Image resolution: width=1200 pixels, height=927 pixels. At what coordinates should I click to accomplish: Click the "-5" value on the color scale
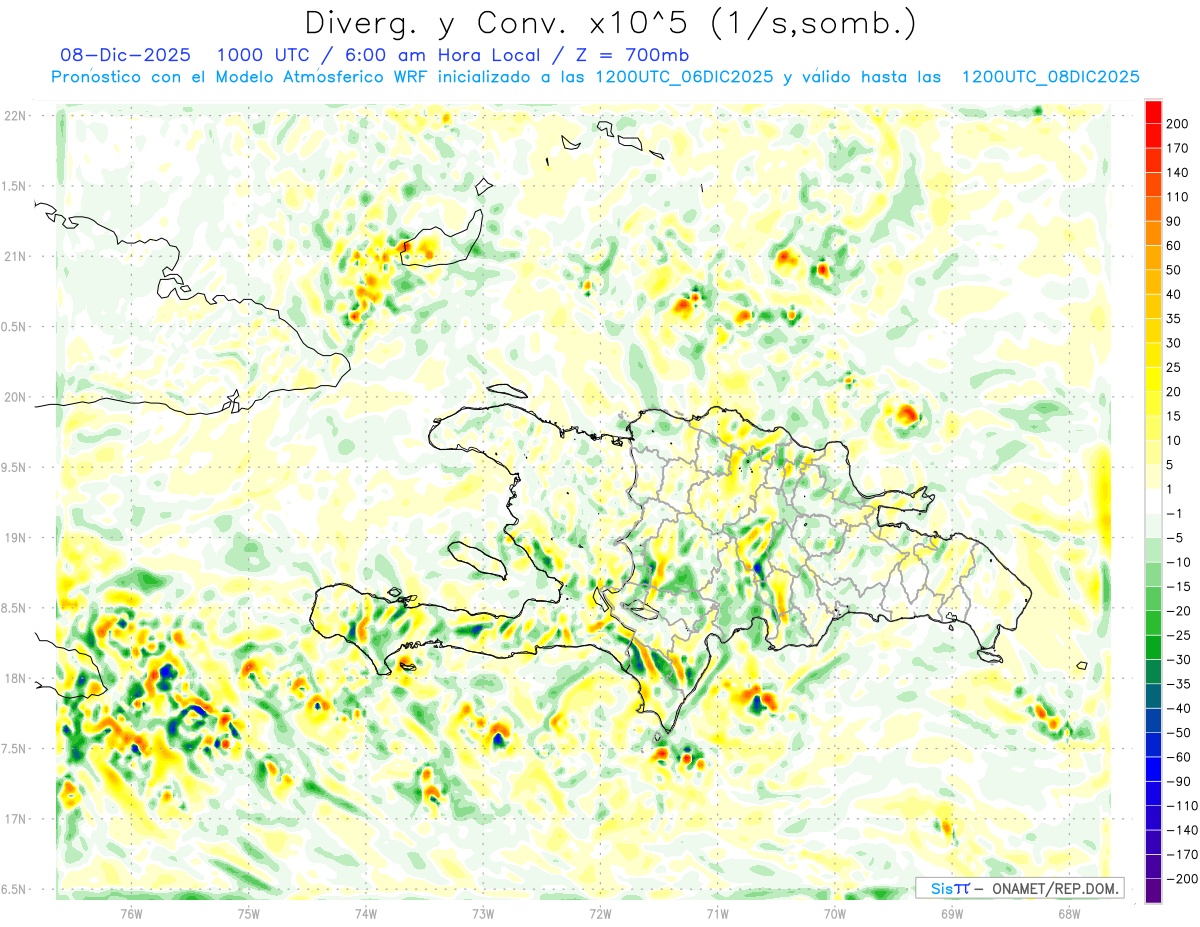pos(1176,538)
